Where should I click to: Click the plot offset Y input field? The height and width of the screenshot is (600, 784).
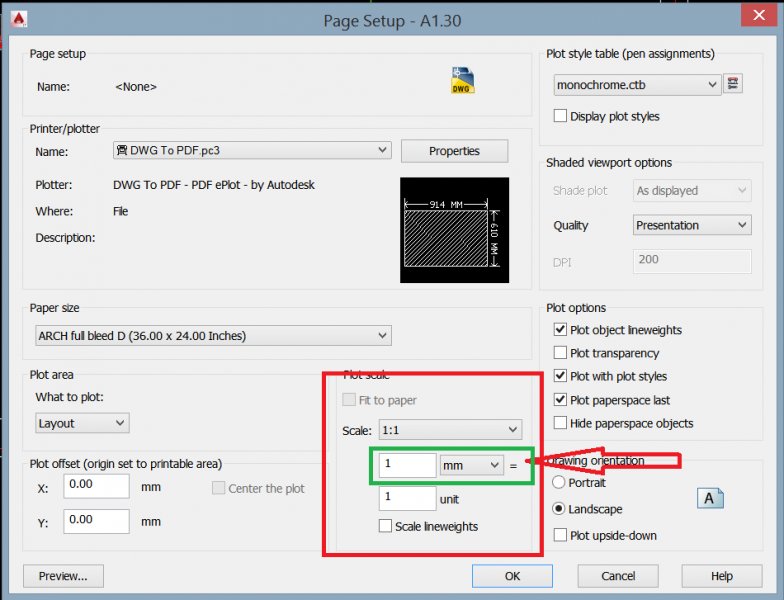click(96, 522)
